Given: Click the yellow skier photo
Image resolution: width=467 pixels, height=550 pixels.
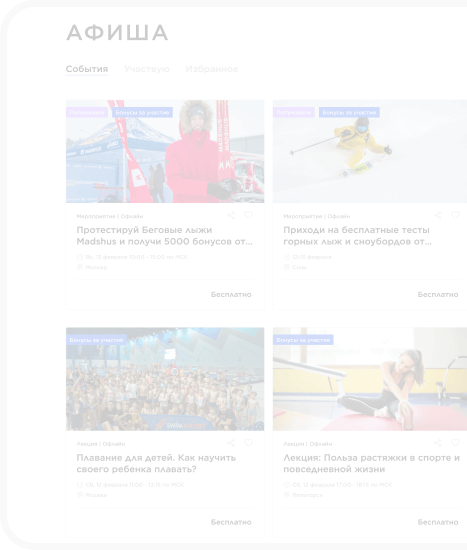Looking at the screenshot, I should (370, 152).
